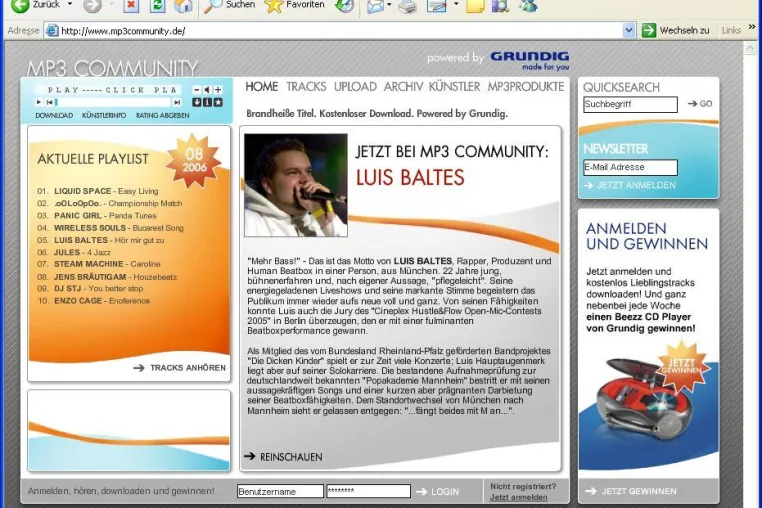This screenshot has width=762, height=508.
Task: Click the Mail envelope toolbar icon
Action: (x=375, y=5)
